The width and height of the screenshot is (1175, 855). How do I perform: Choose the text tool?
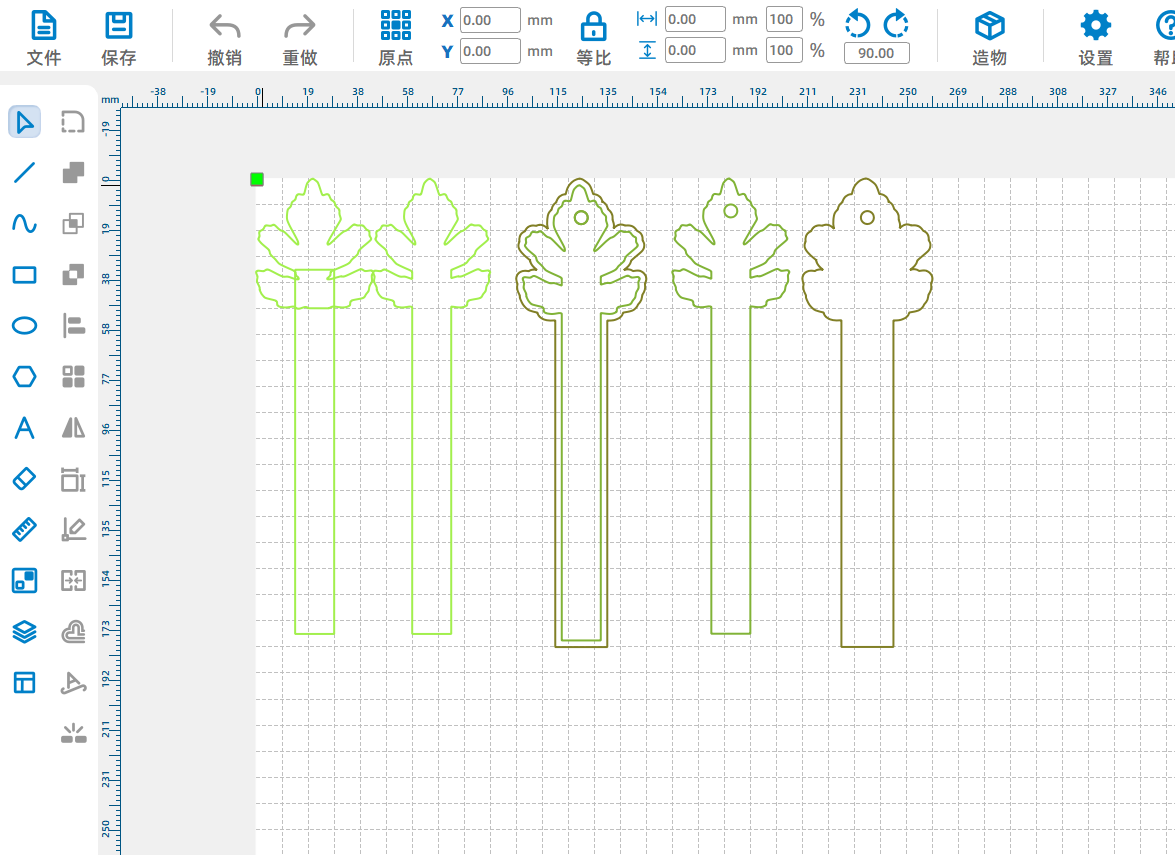click(x=24, y=428)
